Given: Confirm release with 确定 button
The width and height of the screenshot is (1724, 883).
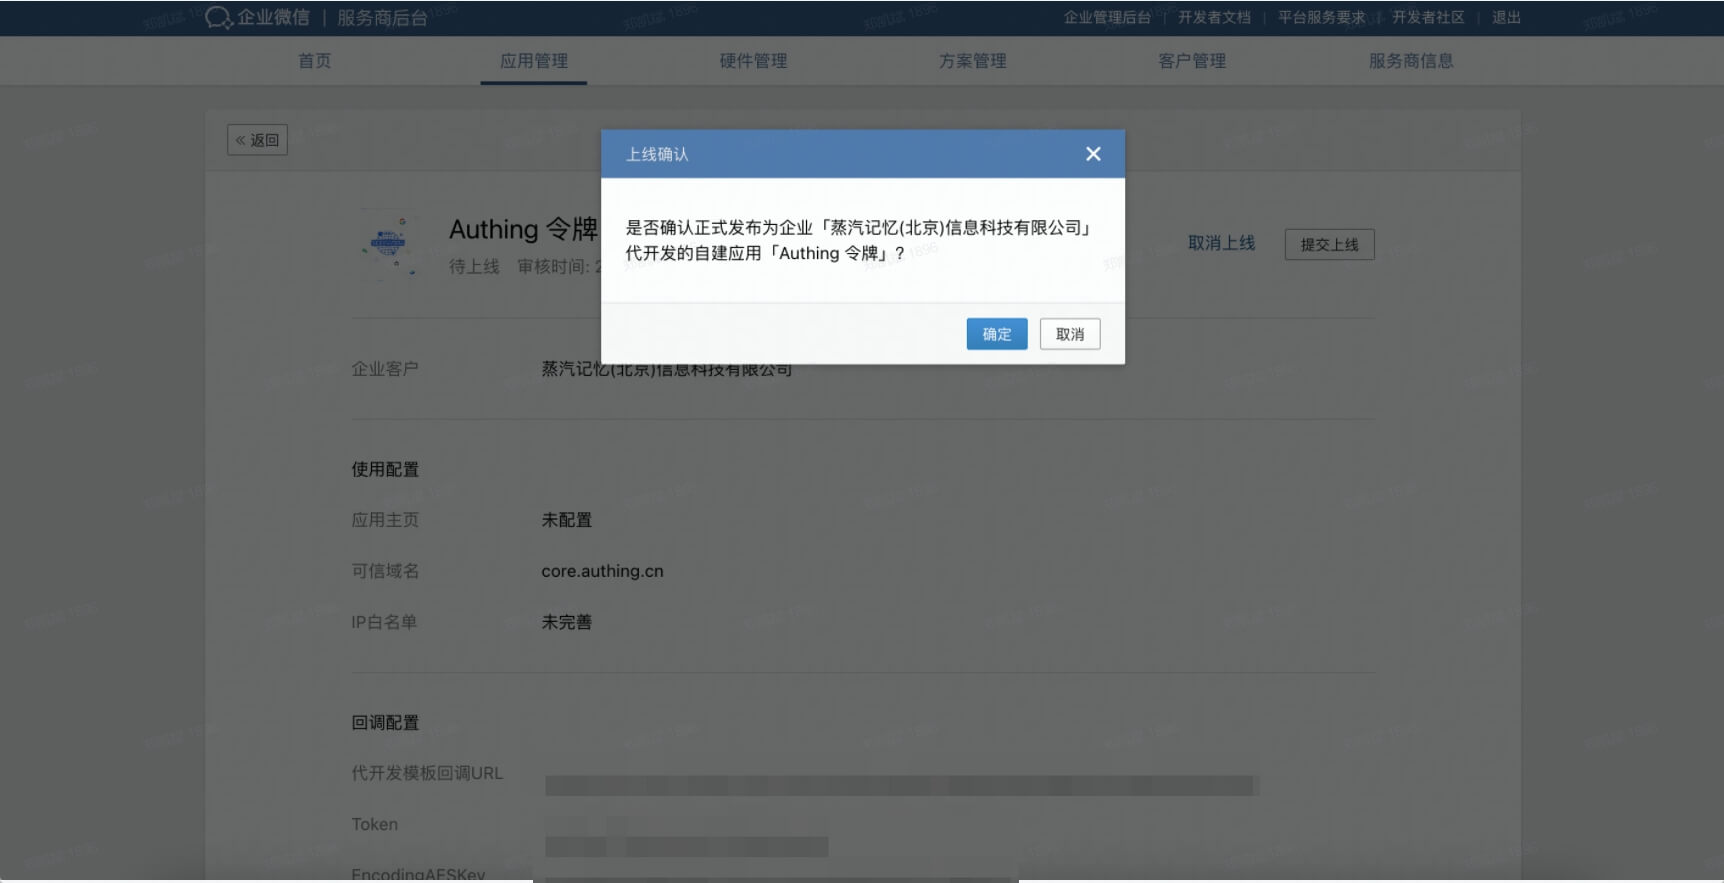Looking at the screenshot, I should point(996,334).
